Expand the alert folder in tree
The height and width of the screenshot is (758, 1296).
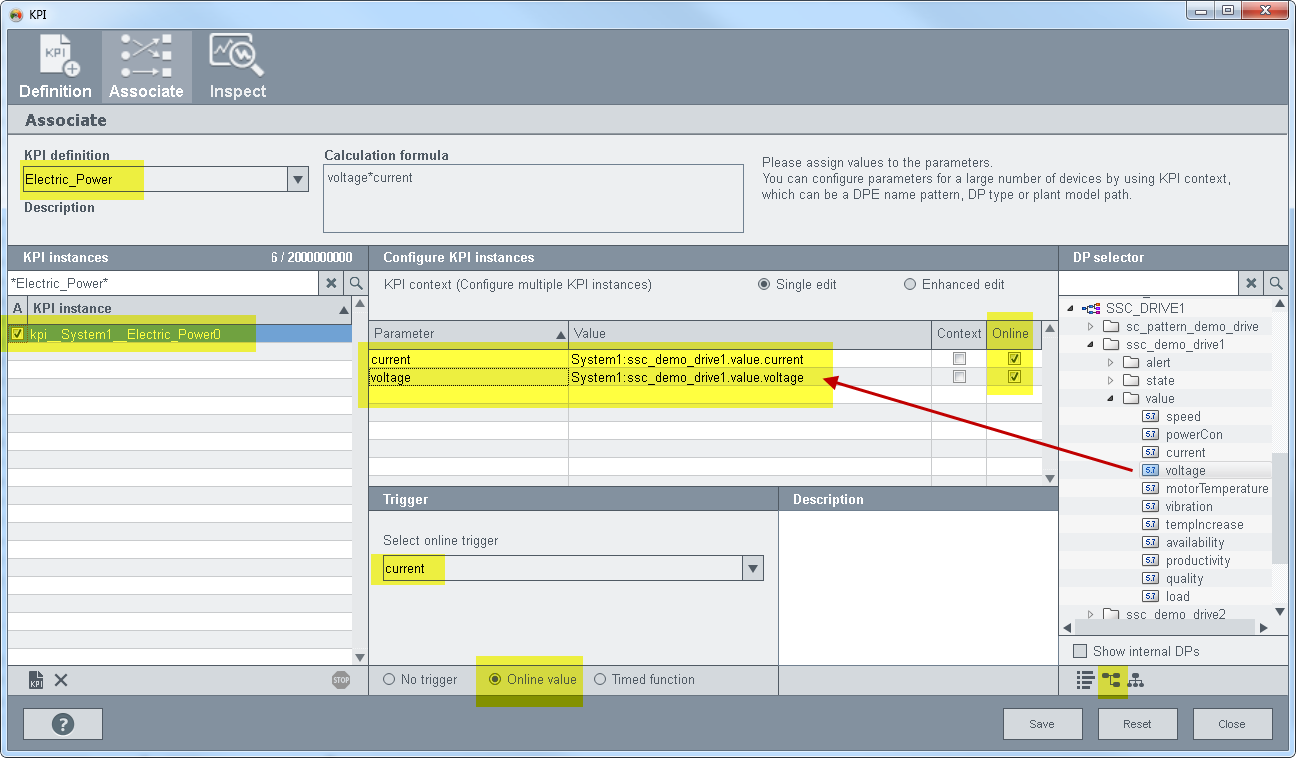(1111, 363)
